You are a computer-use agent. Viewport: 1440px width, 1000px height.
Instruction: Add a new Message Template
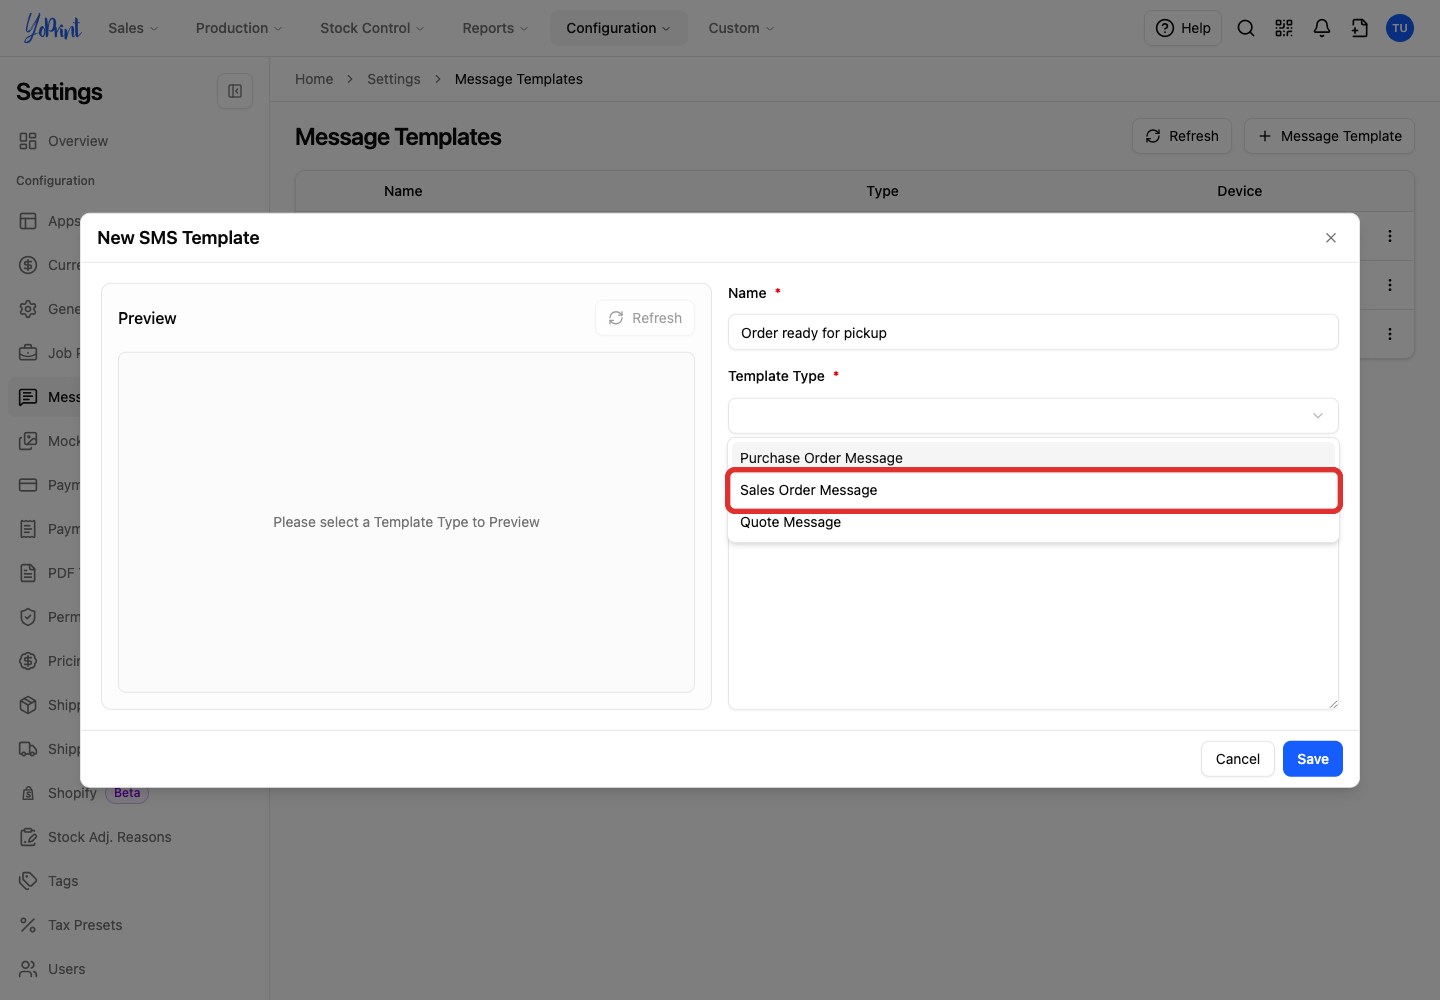pos(1329,136)
